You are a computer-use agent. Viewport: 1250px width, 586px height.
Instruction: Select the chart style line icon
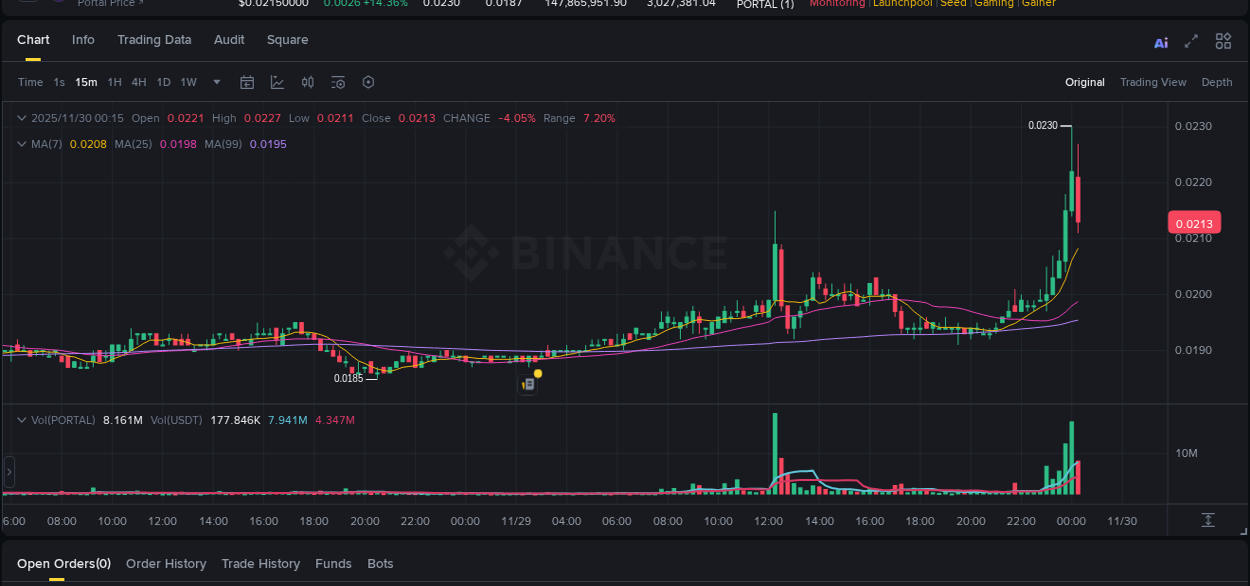(x=277, y=82)
